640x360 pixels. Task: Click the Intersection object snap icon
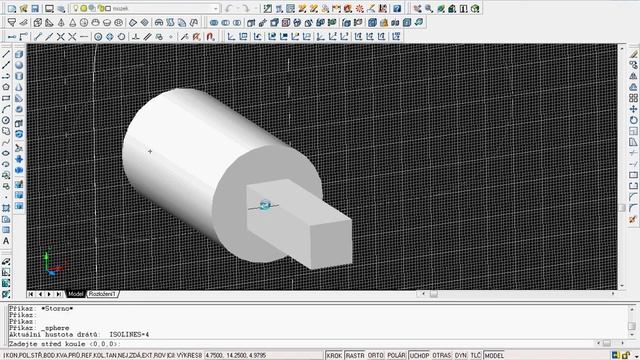coord(60,36)
